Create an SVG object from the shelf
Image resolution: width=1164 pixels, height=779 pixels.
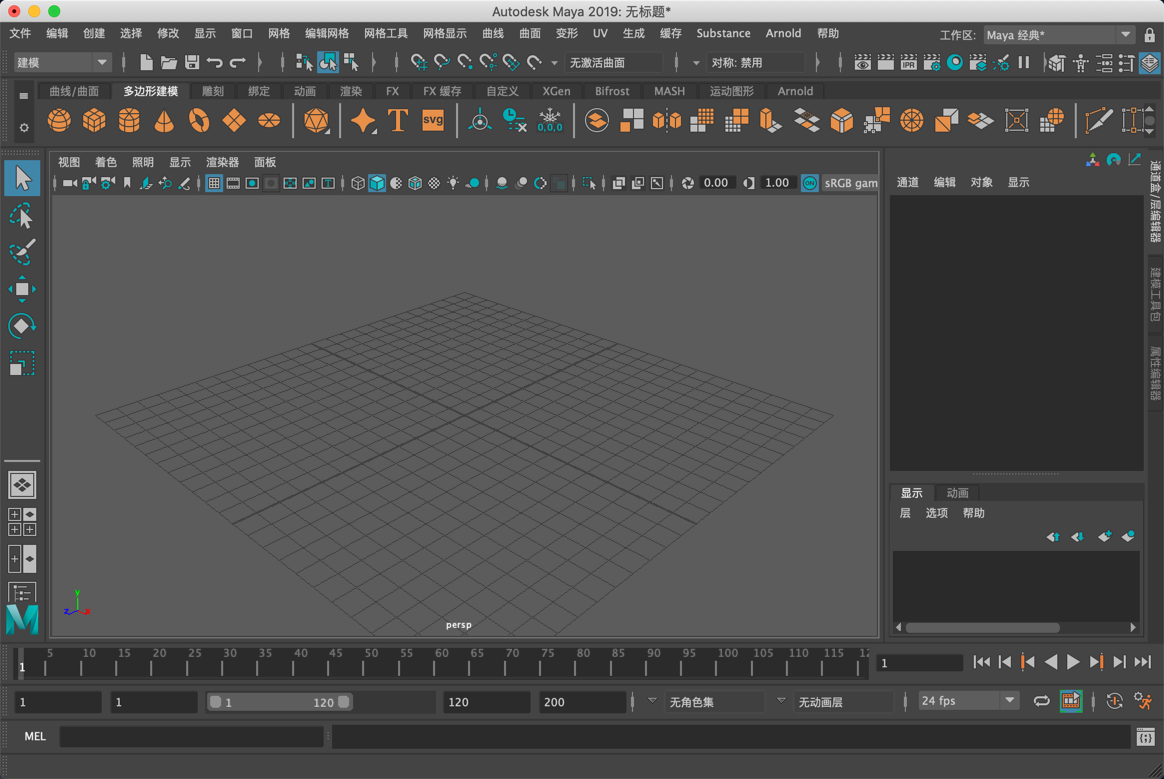coord(431,120)
